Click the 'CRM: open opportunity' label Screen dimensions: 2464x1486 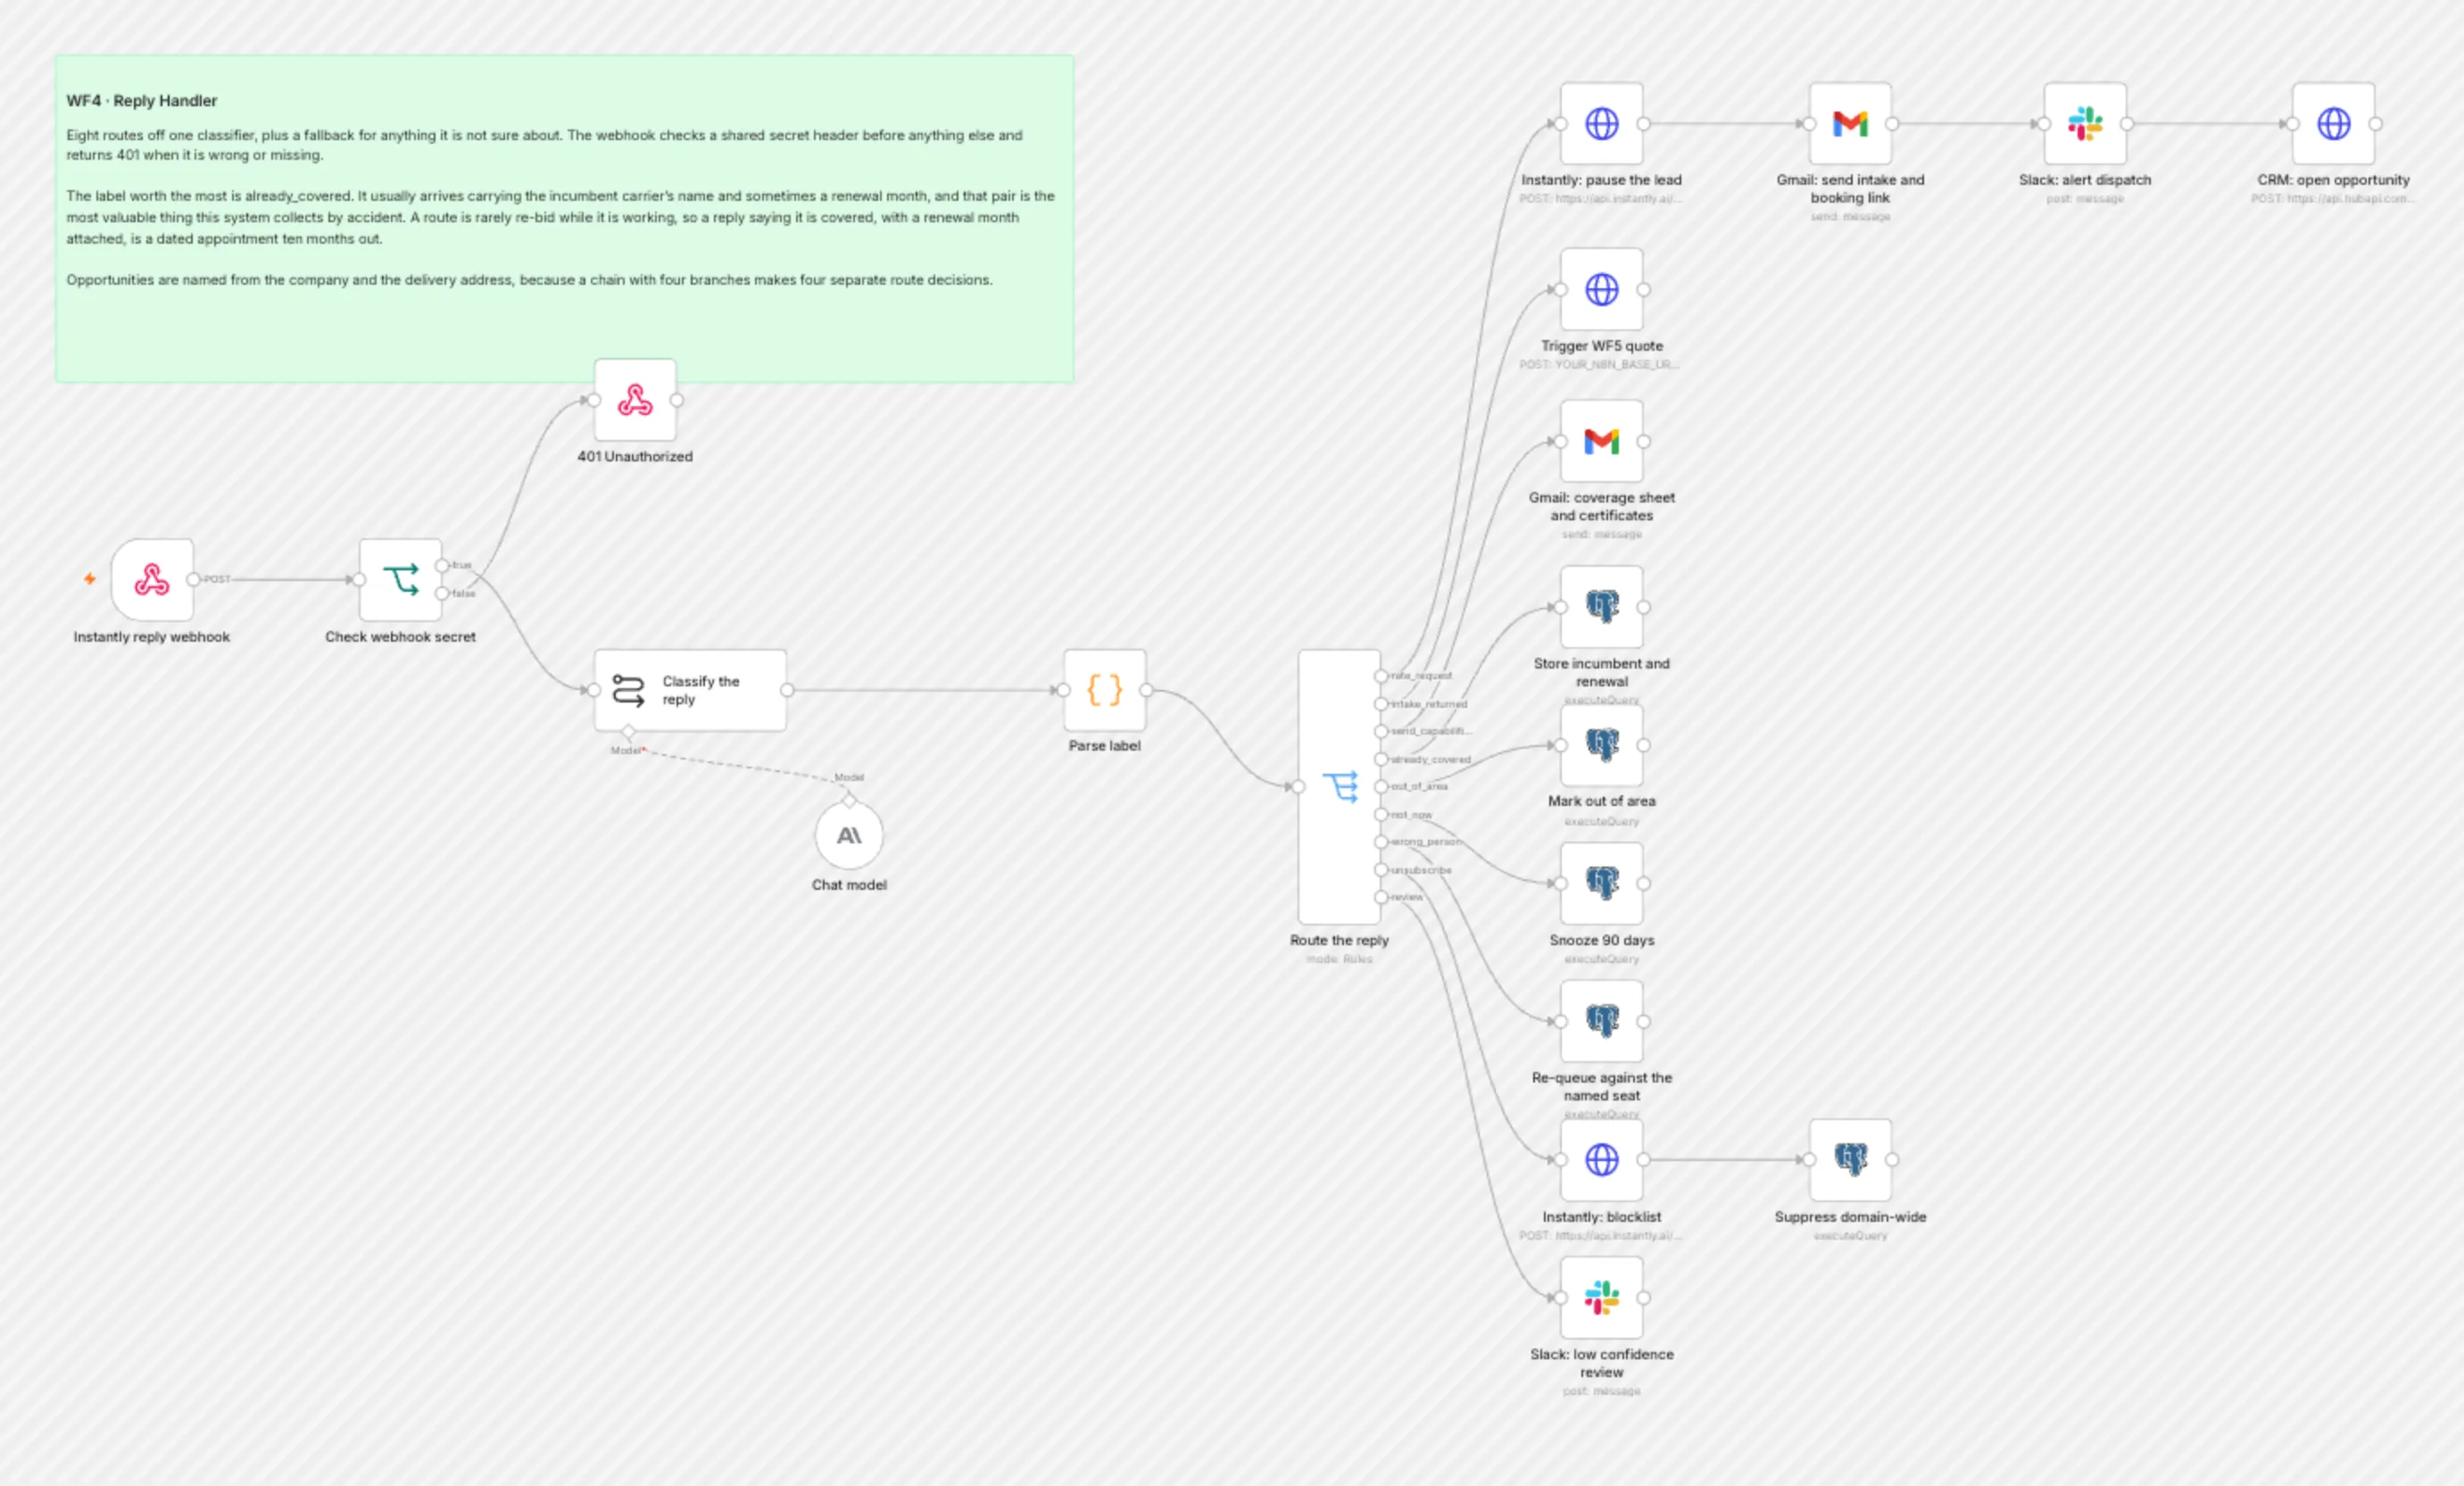[x=2334, y=180]
